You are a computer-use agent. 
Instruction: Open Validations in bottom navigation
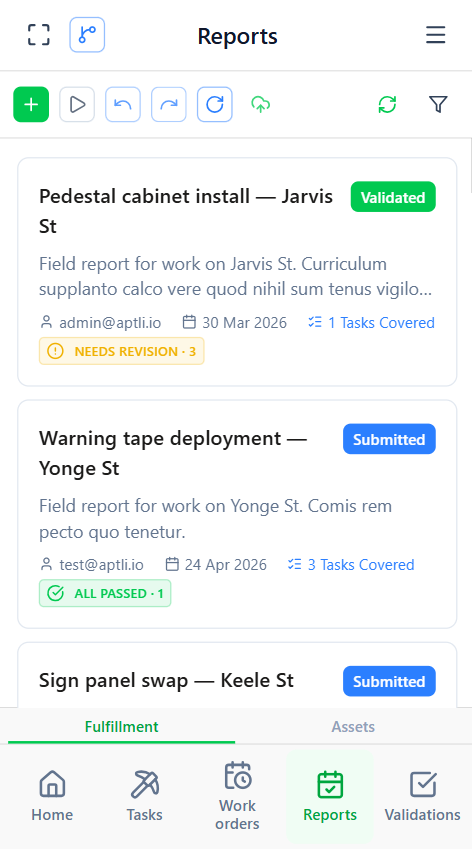point(423,796)
